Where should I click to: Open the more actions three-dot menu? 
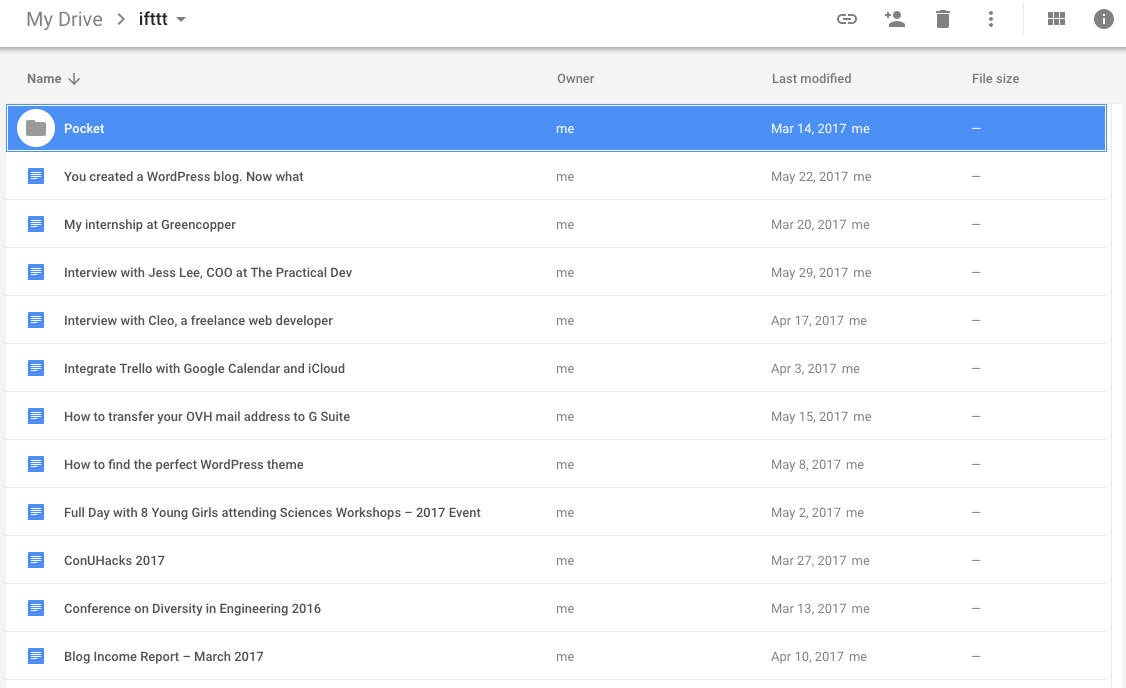pos(990,19)
